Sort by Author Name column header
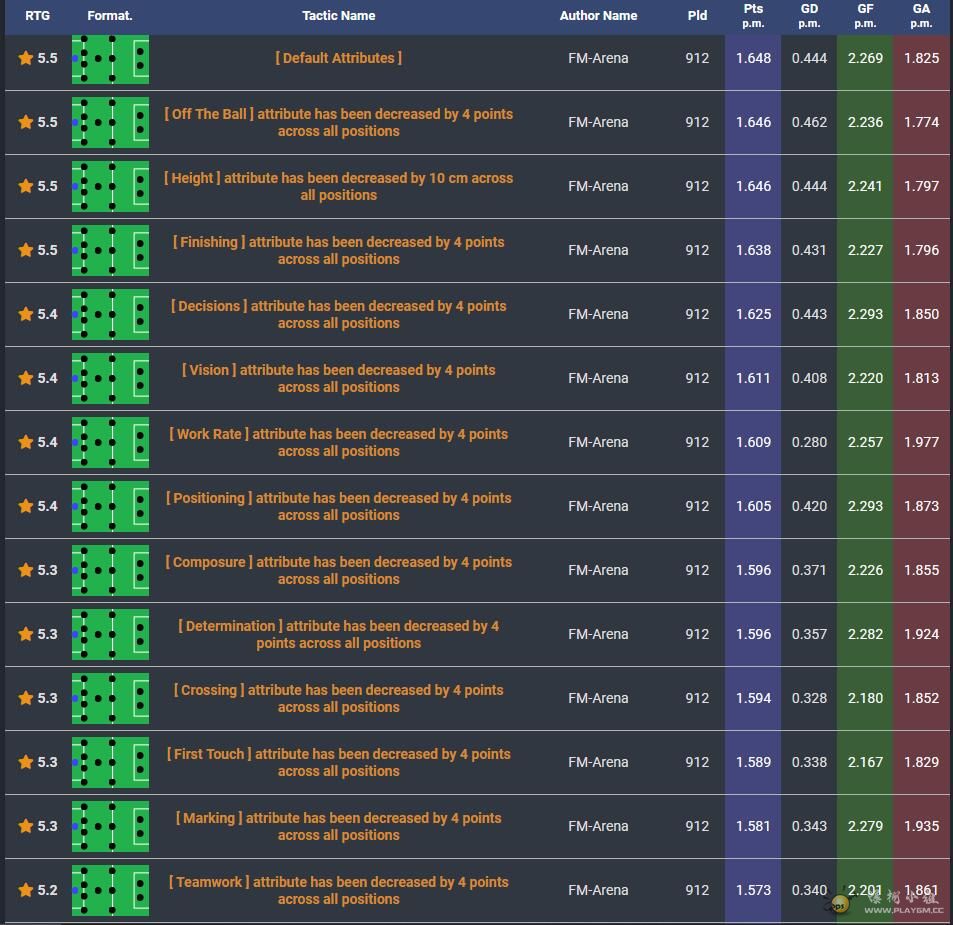Viewport: 953px width, 925px height. tap(598, 16)
